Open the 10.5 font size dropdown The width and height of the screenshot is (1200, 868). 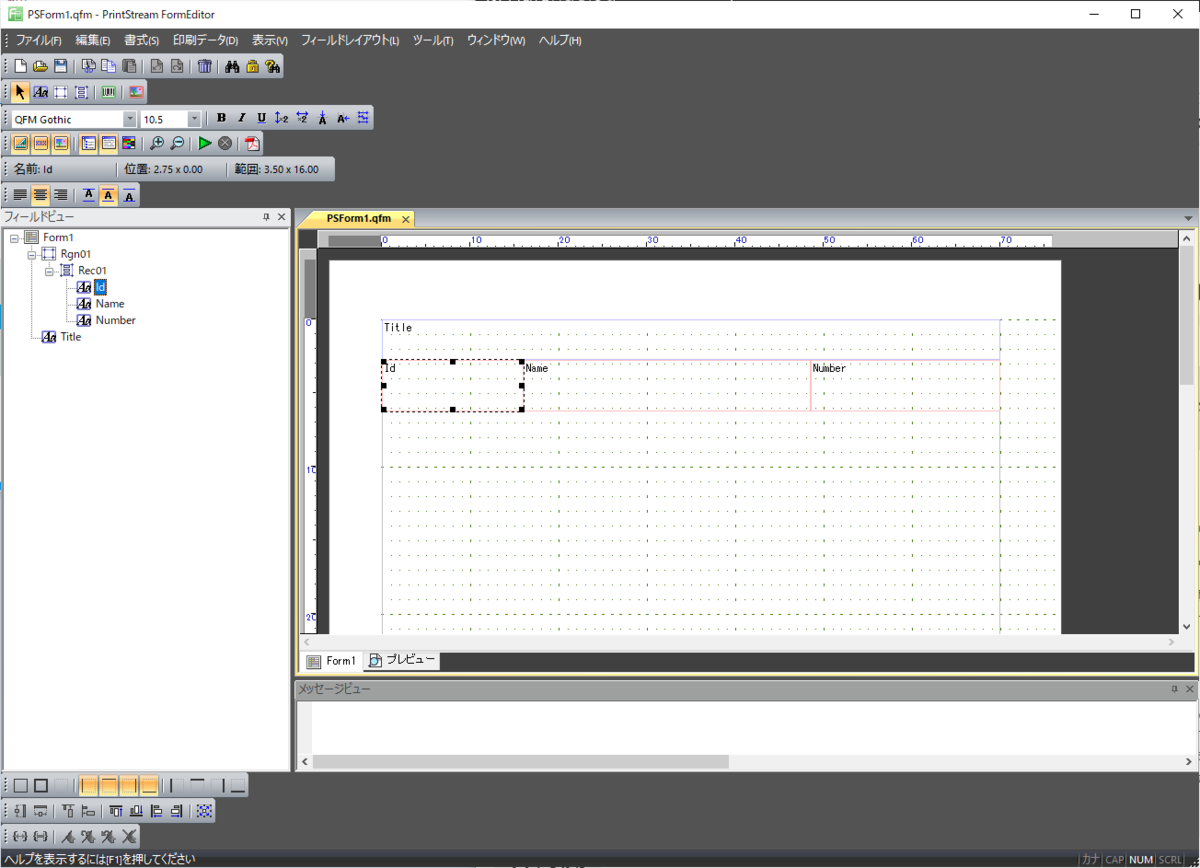point(194,119)
